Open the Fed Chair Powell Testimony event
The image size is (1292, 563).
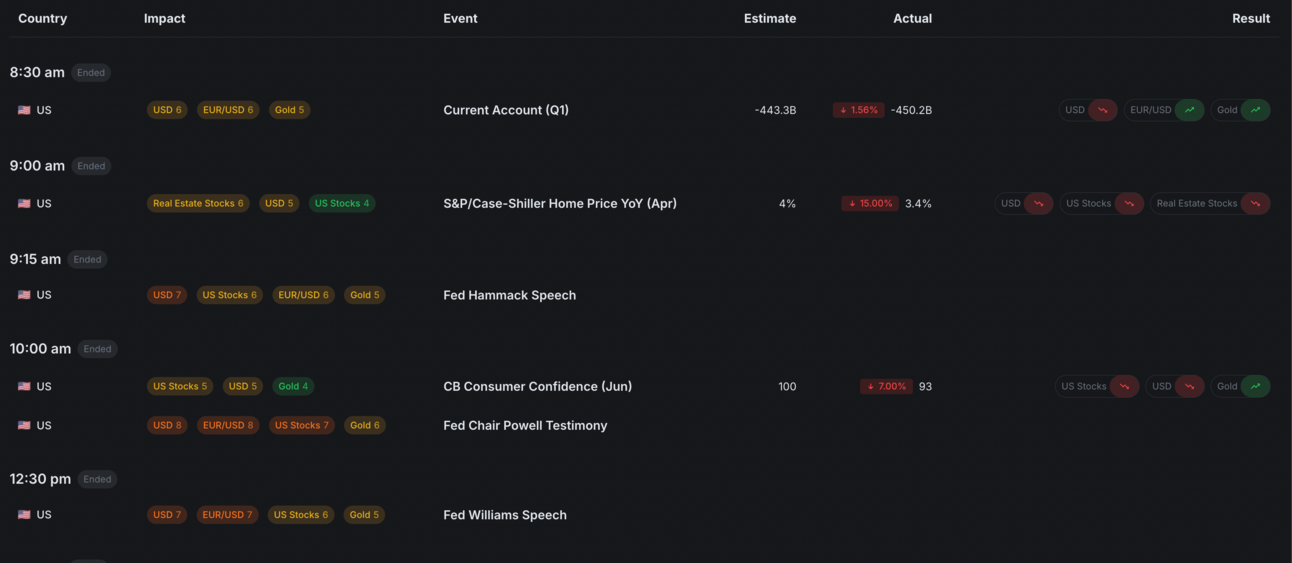click(x=525, y=425)
